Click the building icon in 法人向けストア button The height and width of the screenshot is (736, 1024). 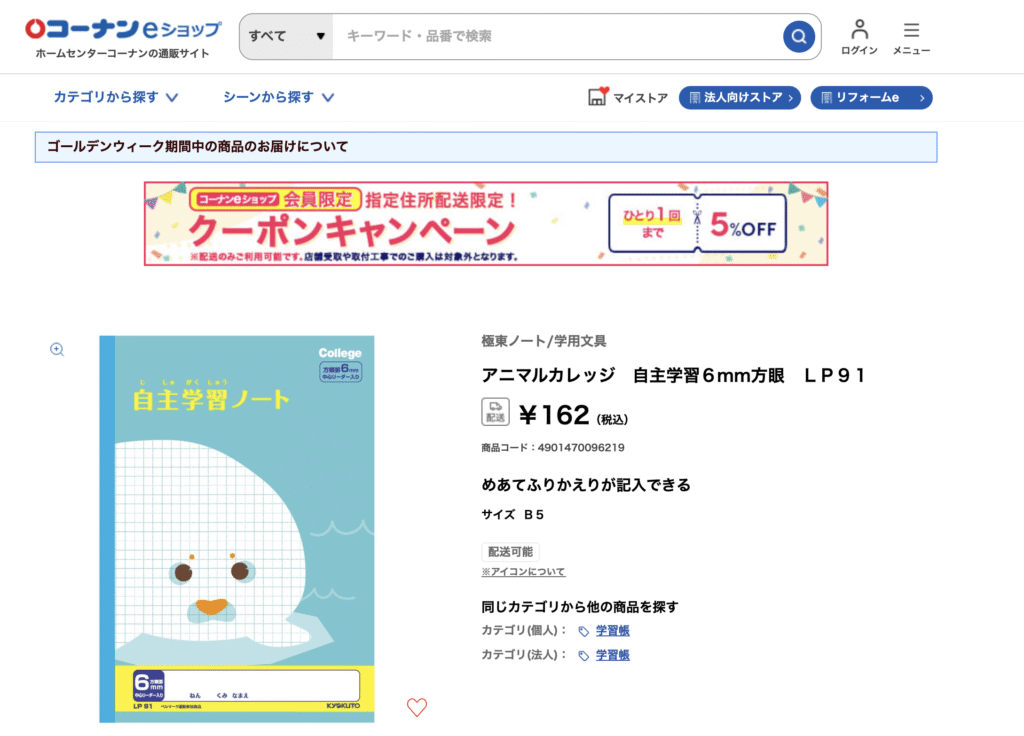tap(694, 98)
